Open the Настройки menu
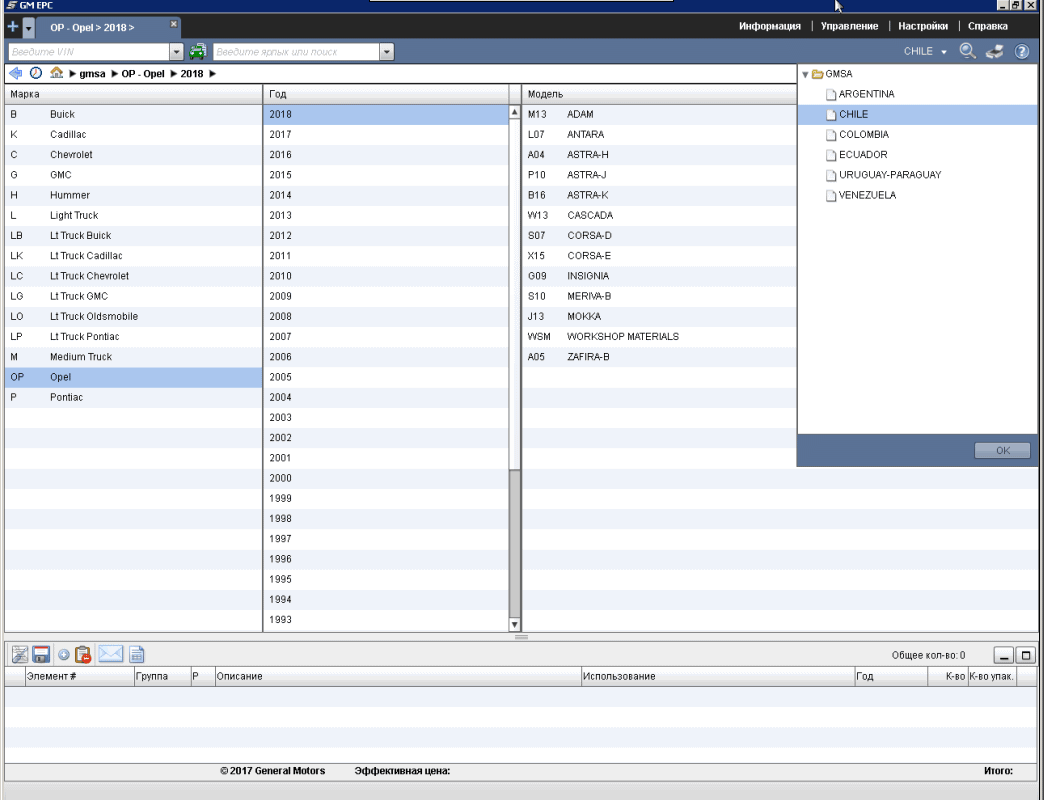The height and width of the screenshot is (800, 1044). (922, 26)
